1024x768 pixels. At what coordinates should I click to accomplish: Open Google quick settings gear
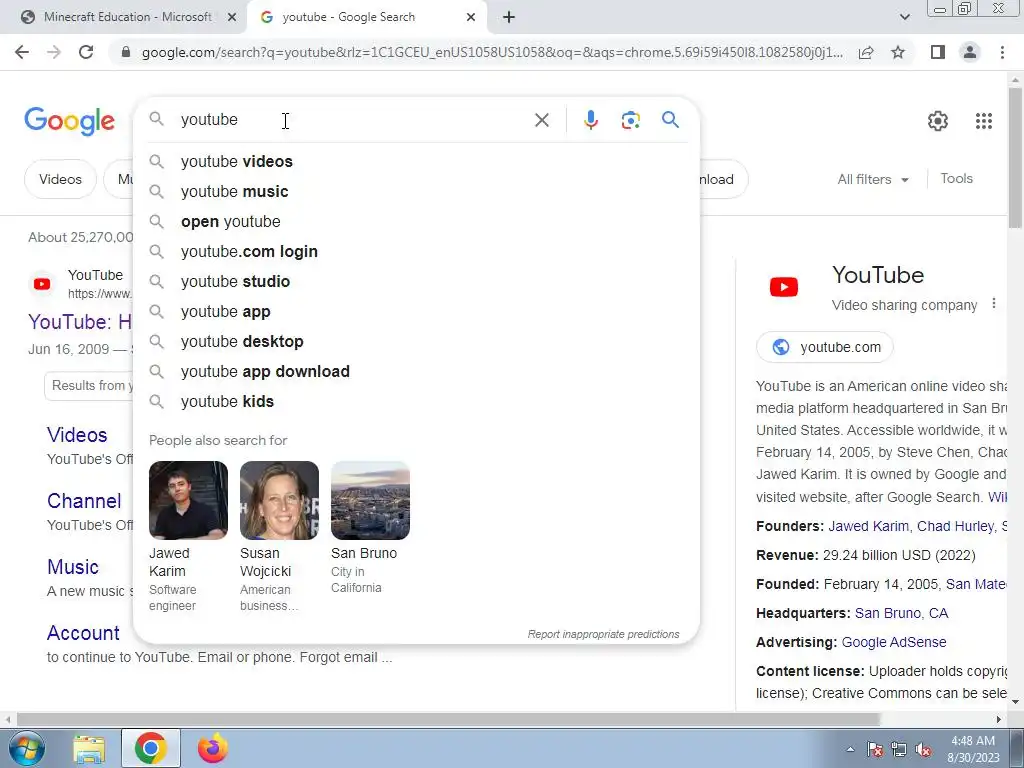pos(938,121)
